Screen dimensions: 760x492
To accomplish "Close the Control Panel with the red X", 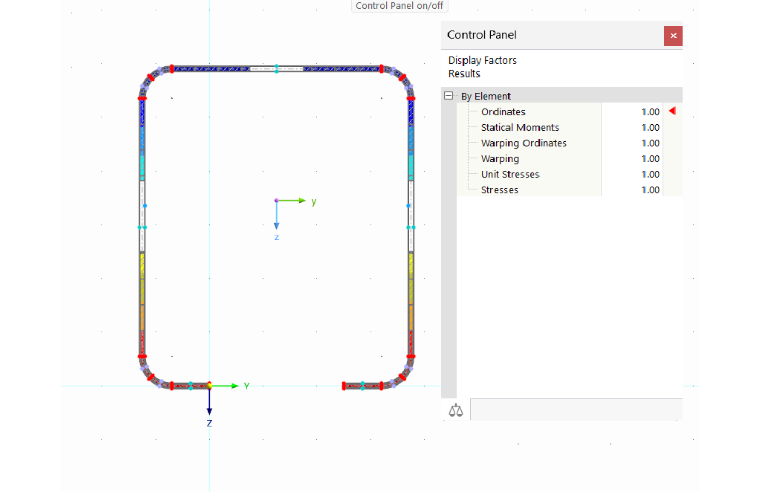I will point(673,36).
